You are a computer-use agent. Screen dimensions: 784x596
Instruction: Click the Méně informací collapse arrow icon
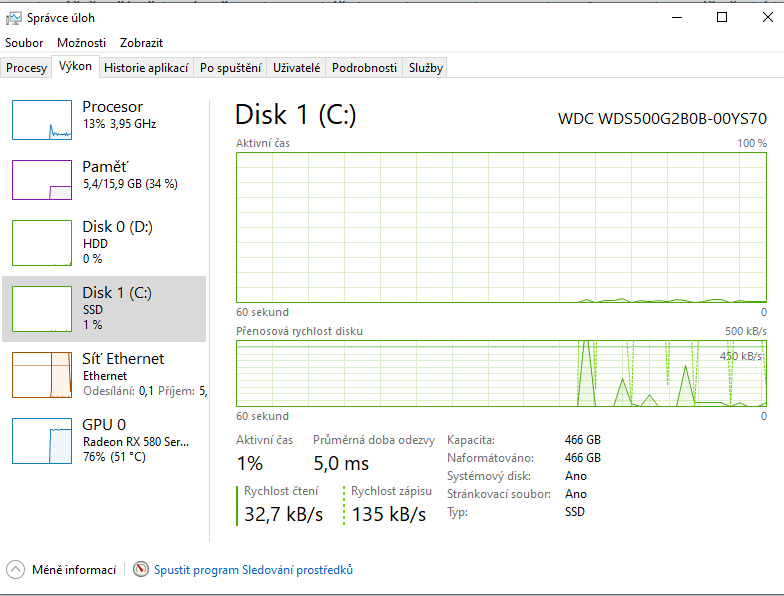15,570
